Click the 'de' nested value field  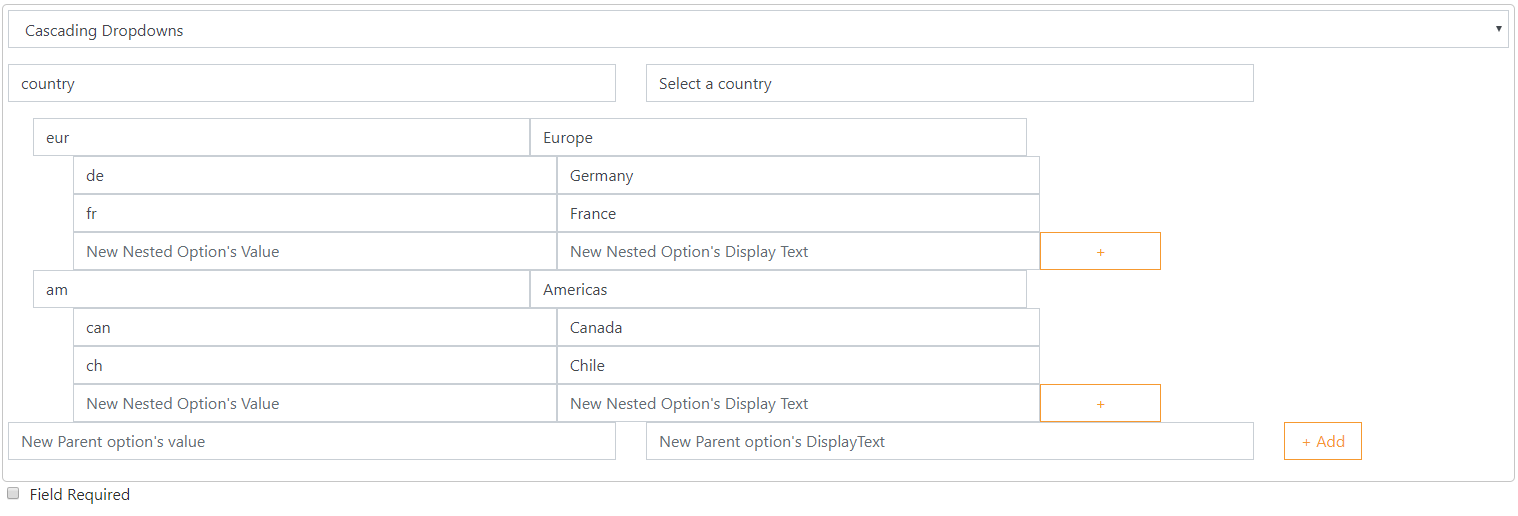click(315, 175)
